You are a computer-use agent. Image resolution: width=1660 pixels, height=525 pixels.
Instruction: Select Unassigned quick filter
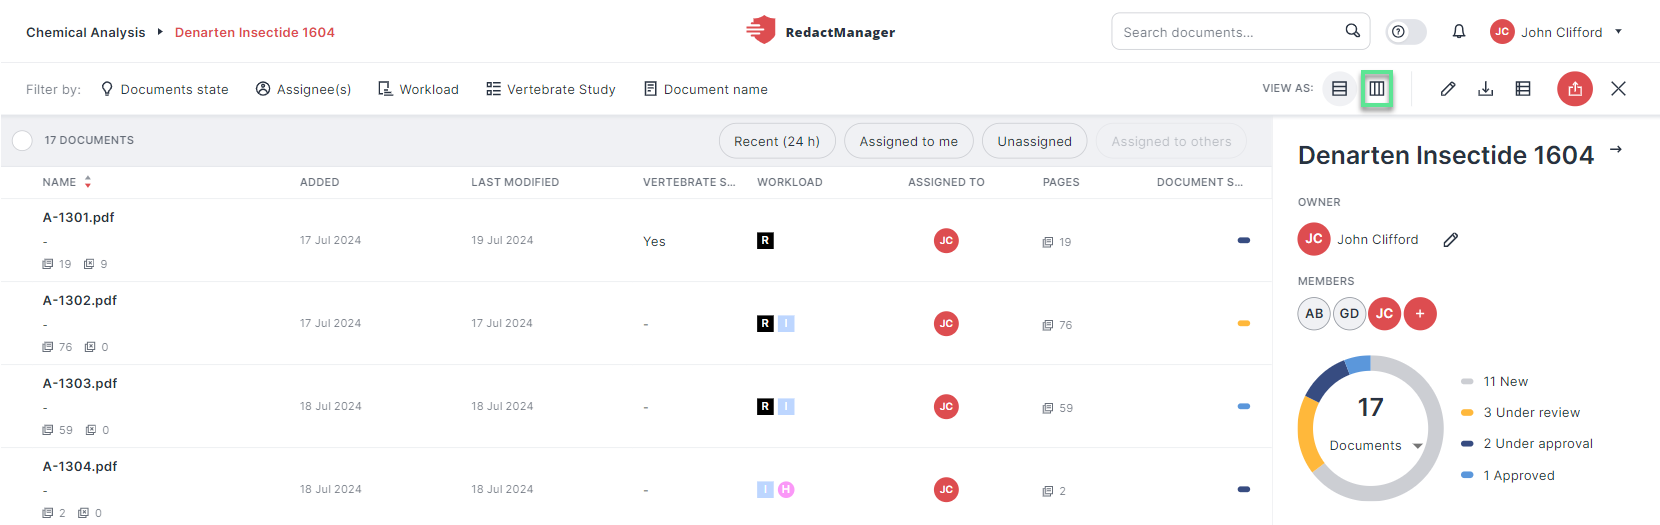coord(1034,141)
